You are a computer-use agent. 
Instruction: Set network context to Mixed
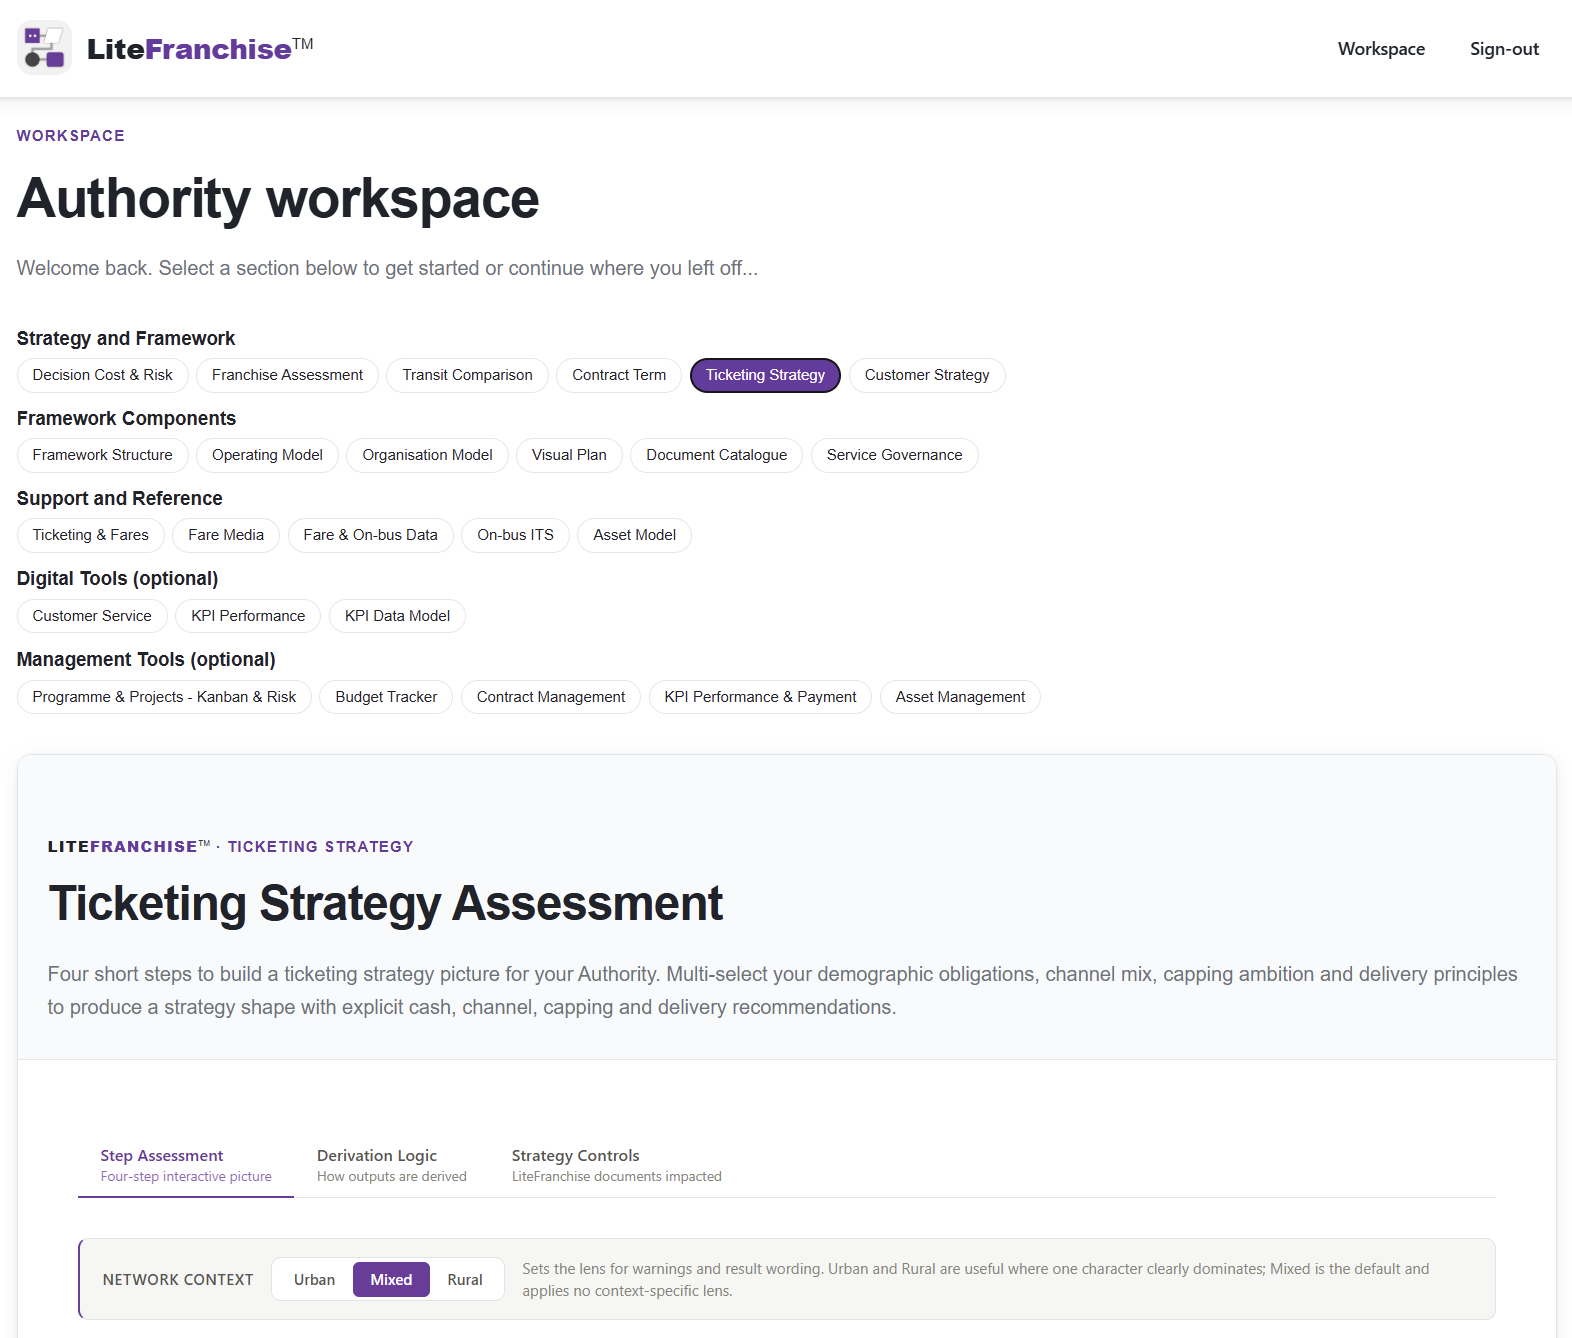click(x=391, y=1280)
